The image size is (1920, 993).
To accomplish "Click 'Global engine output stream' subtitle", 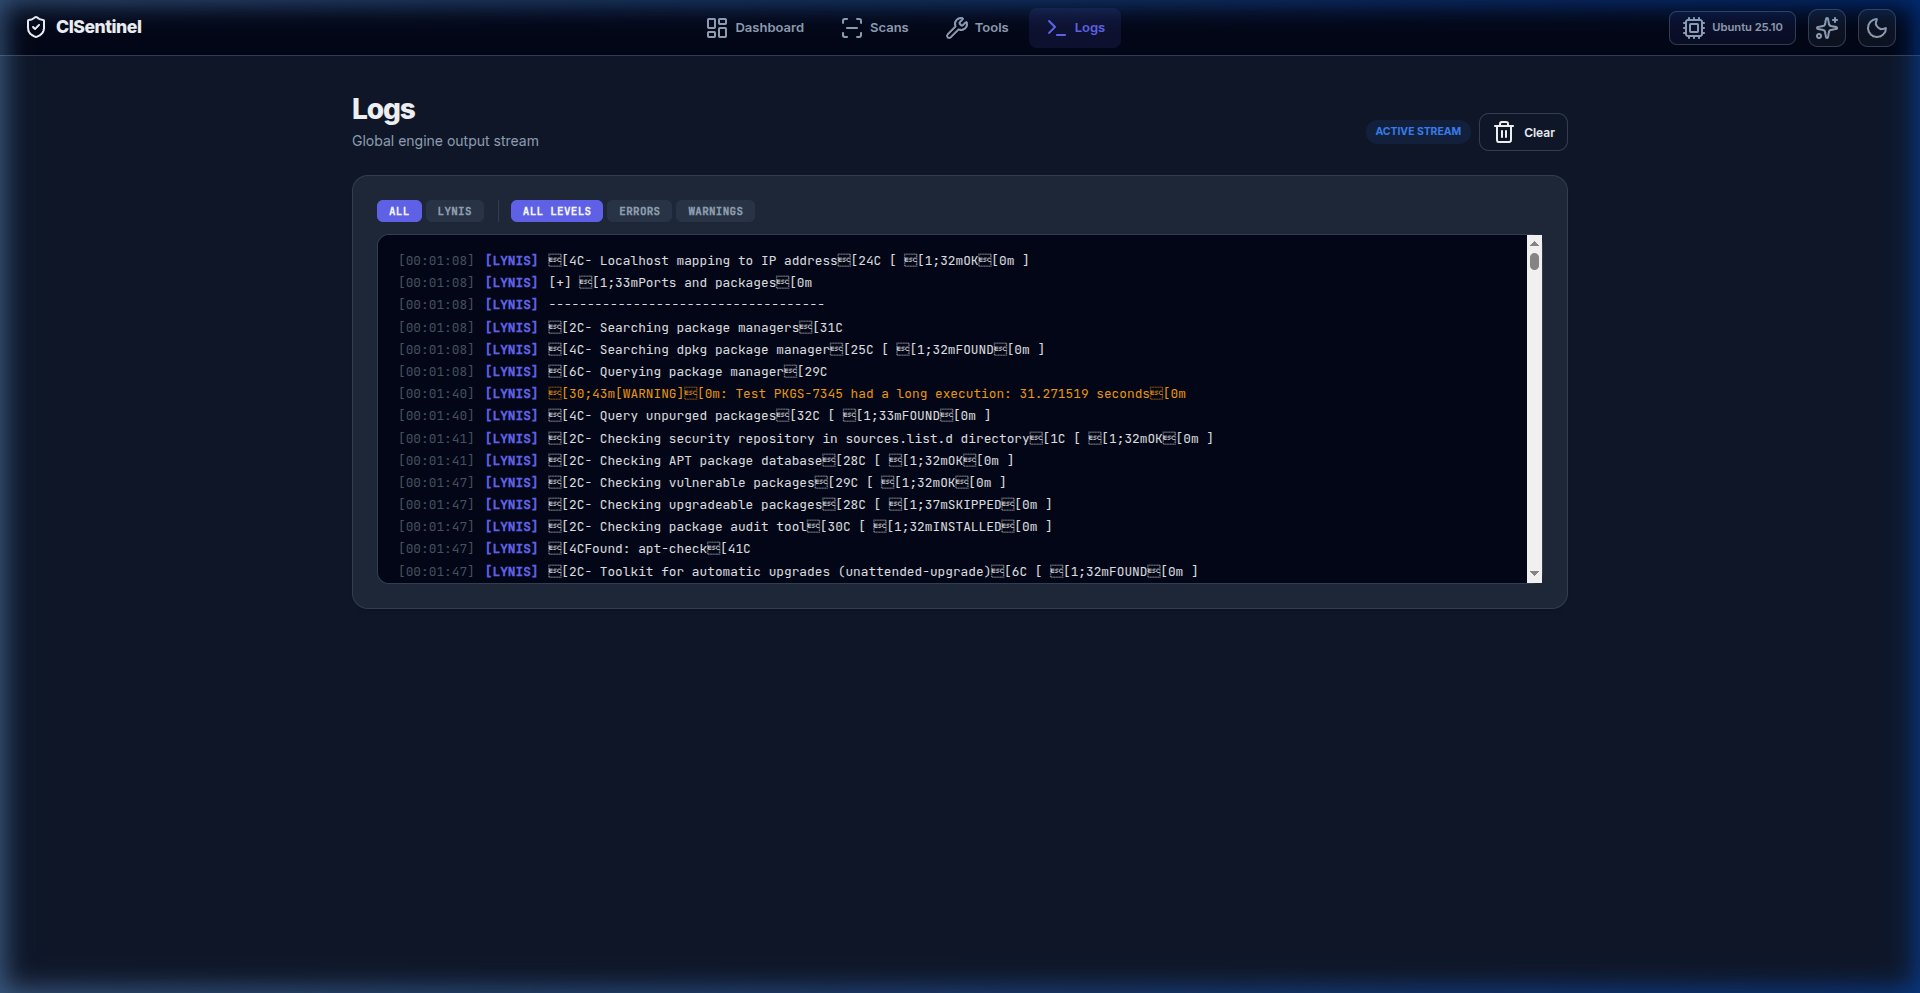I will [445, 141].
